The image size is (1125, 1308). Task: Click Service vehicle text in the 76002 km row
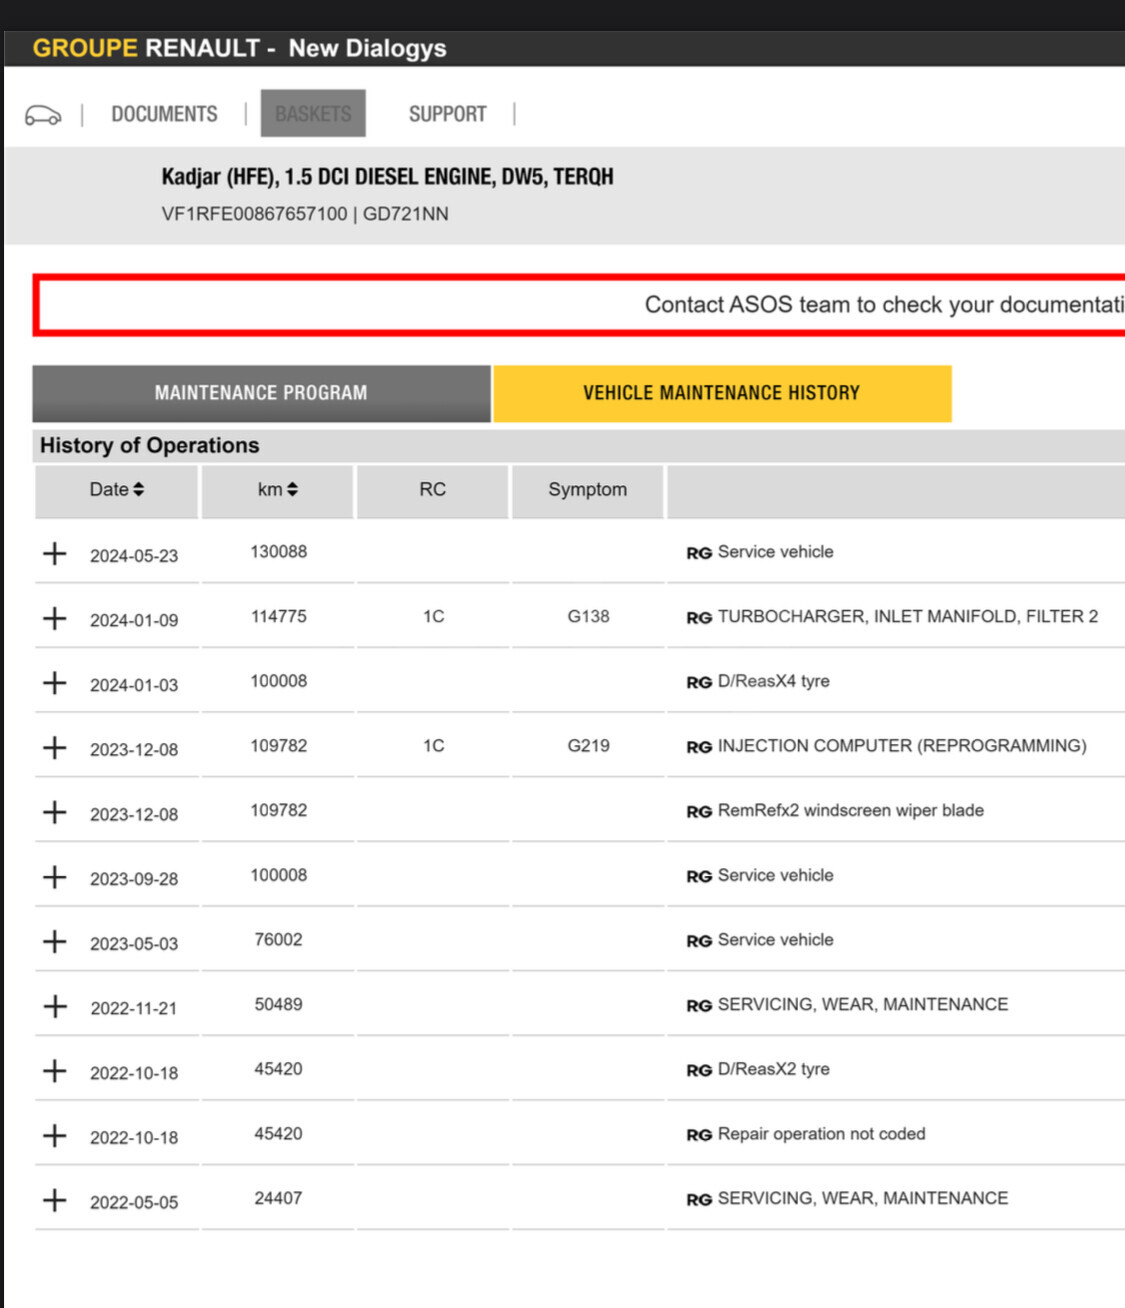pos(776,940)
